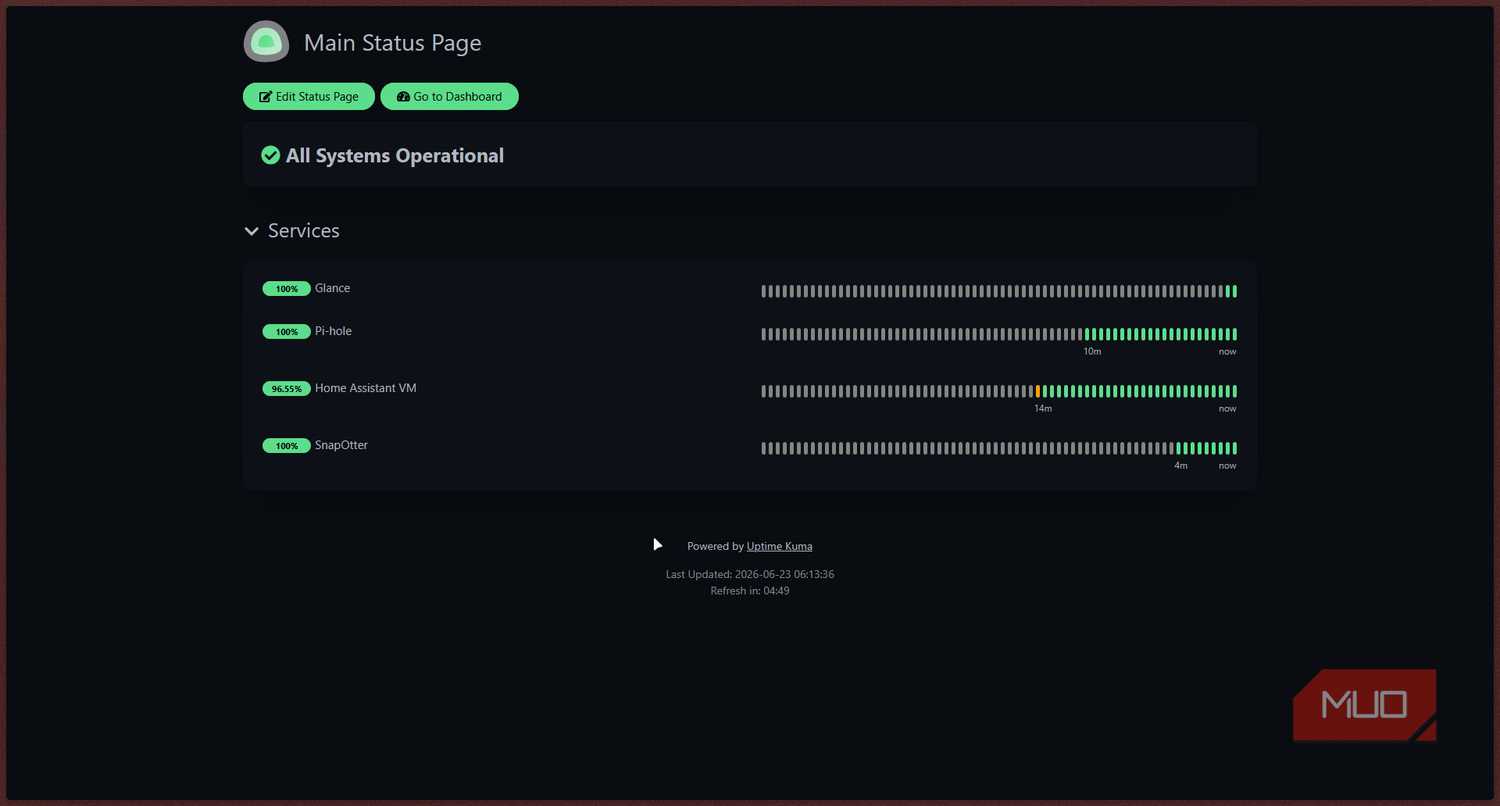Click SnapOtter 100% uptime badge
This screenshot has width=1500, height=806.
287,446
